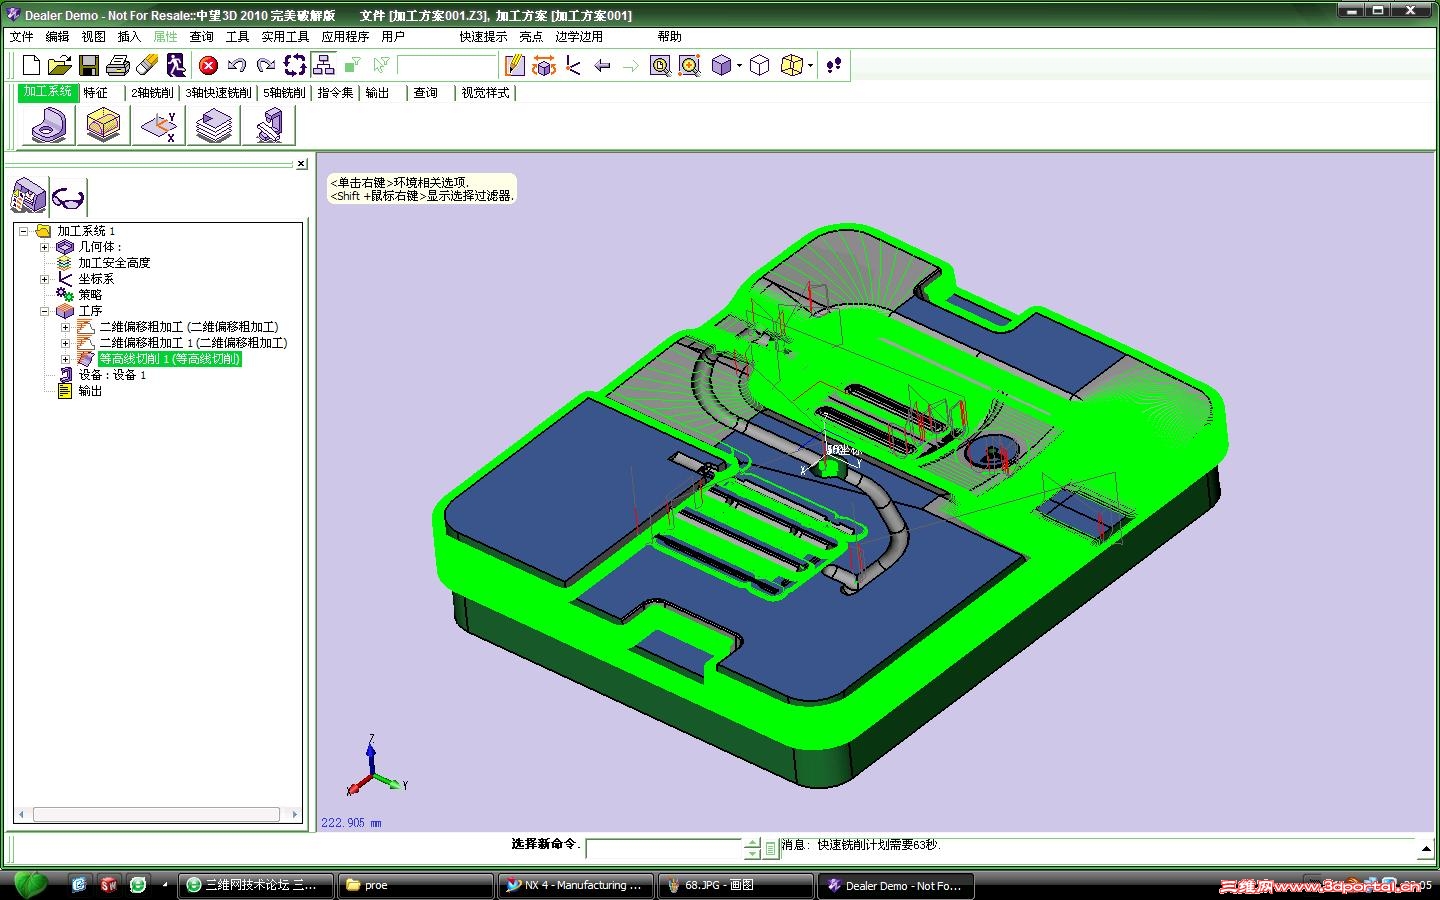
Task: Click the toolbar filter text field
Action: point(446,66)
